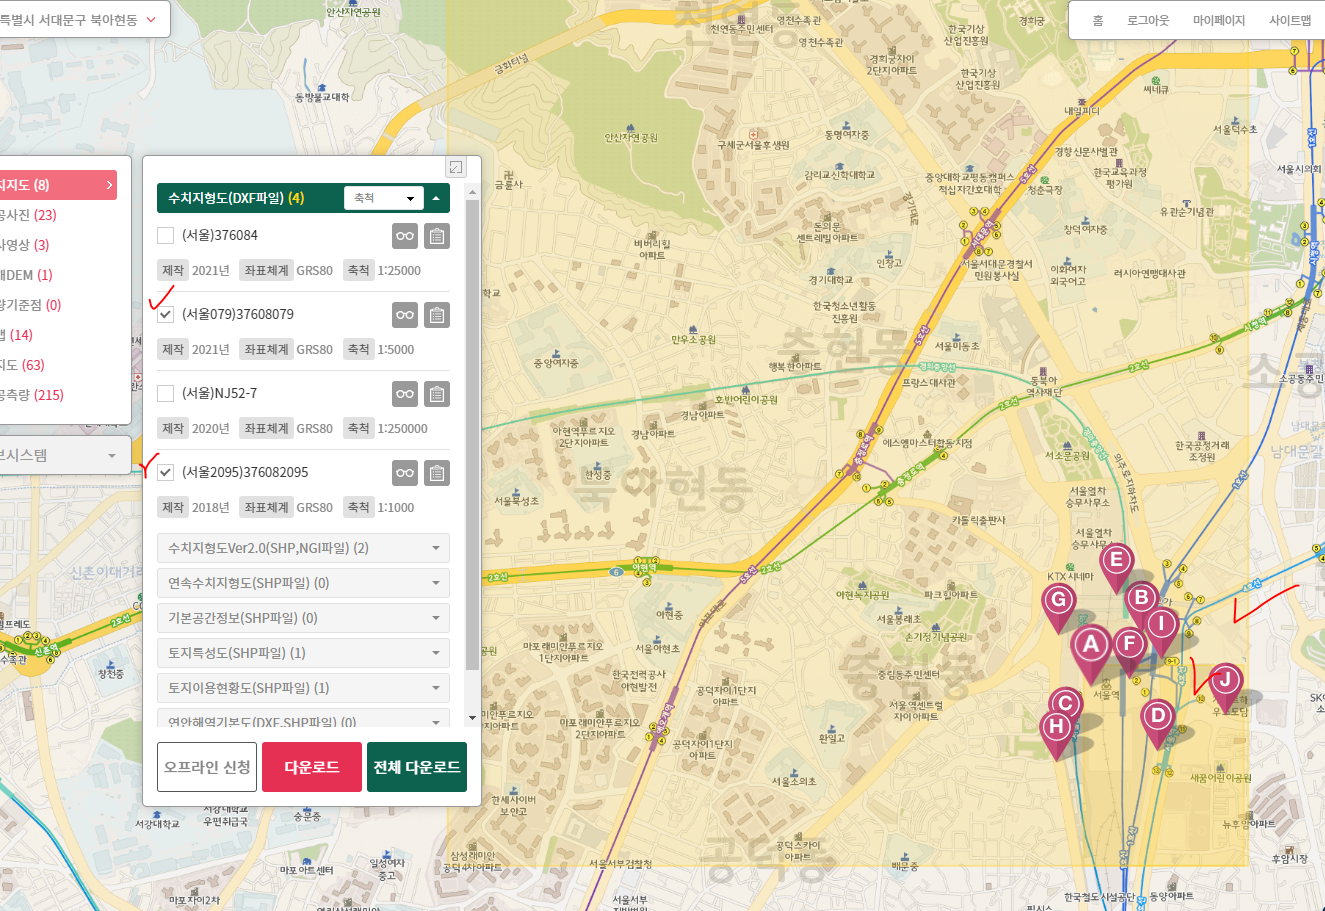
Task: Go to 홈 in the top menu
Action: pyautogui.click(x=1098, y=21)
